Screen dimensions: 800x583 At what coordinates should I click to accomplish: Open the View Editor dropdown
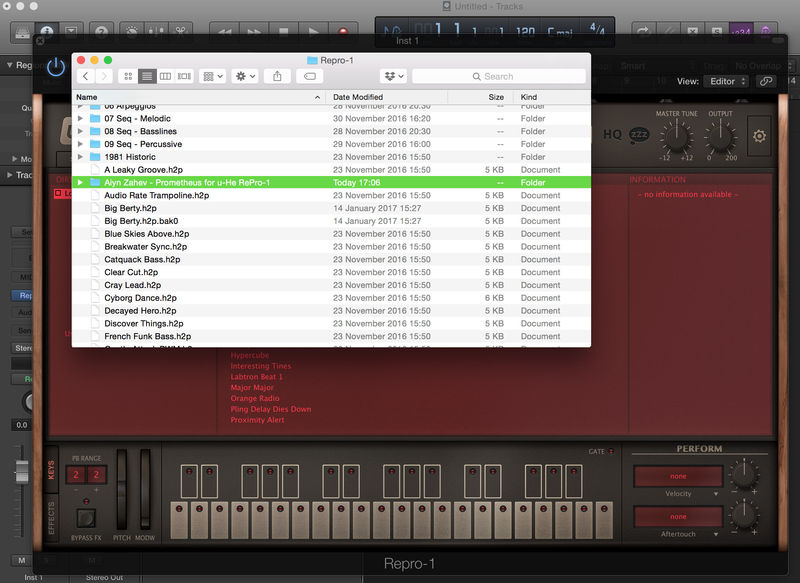click(x=725, y=81)
